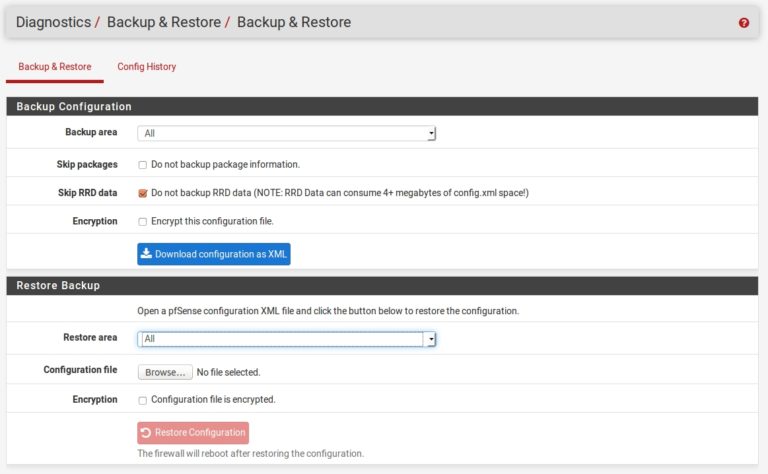
Task: Click middle Backup & Restore breadcrumb
Action: pos(164,22)
